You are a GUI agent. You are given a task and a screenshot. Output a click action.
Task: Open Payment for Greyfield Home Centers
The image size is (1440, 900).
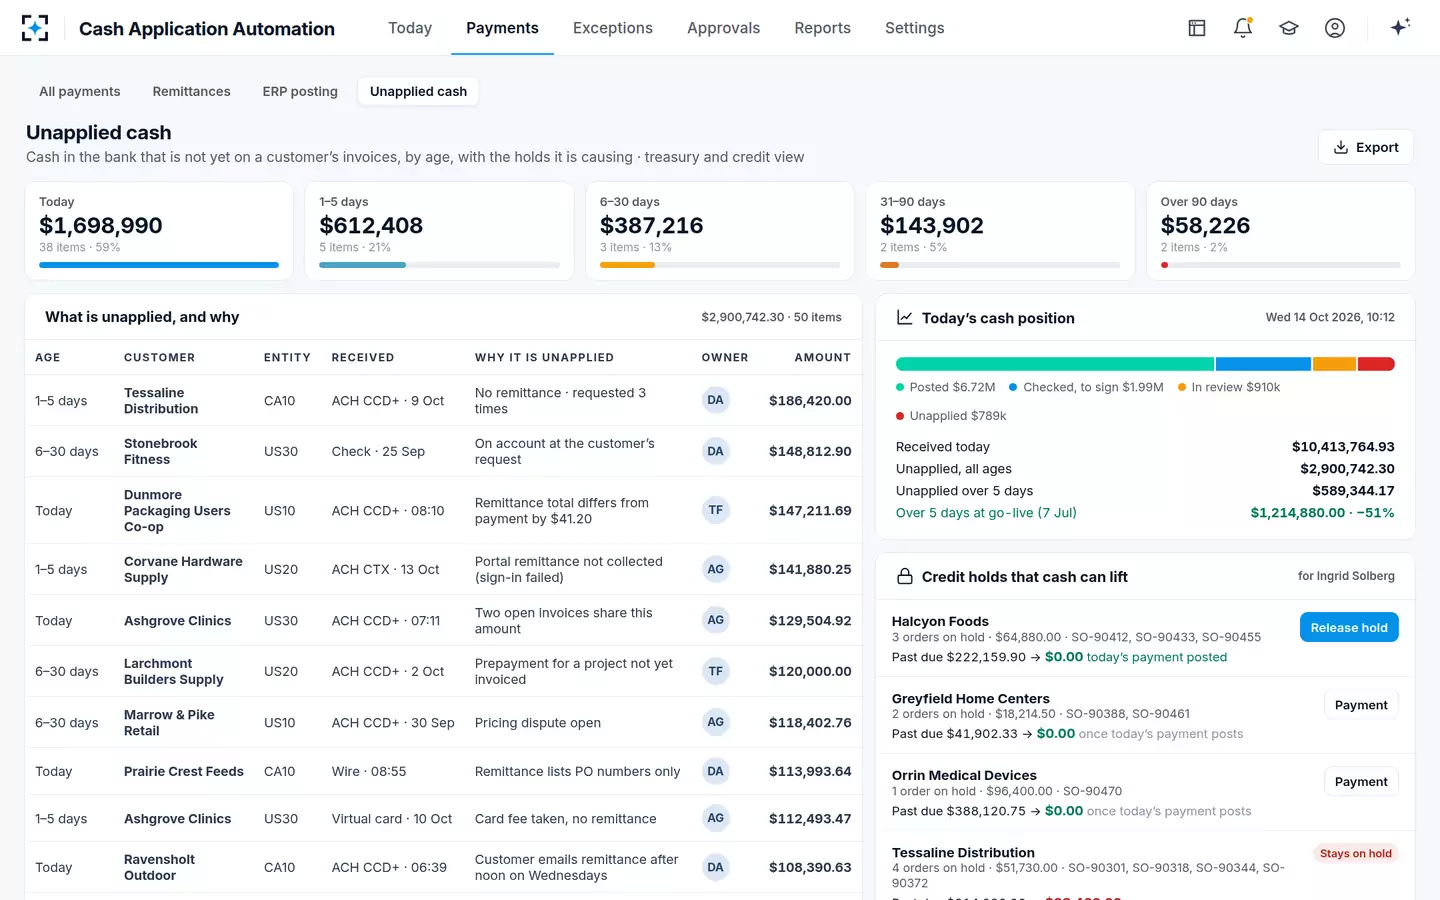coord(1361,705)
